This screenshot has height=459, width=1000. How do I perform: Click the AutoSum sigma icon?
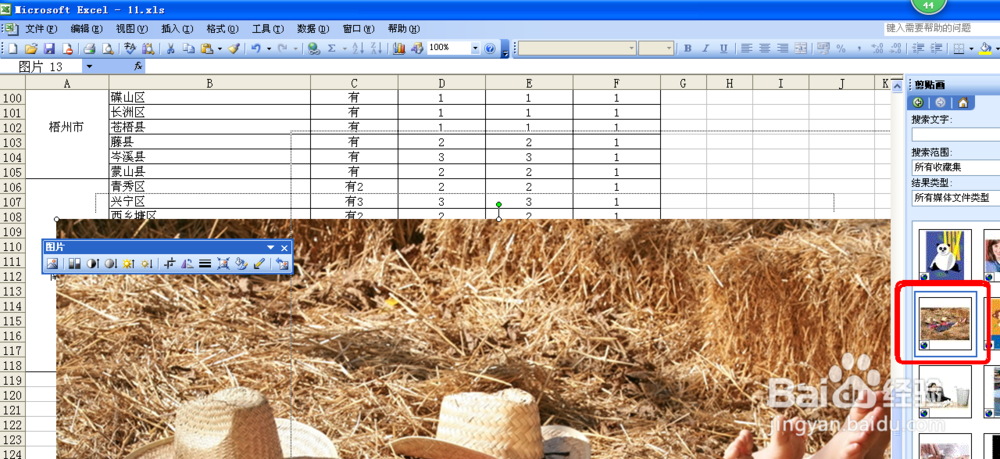[332, 48]
